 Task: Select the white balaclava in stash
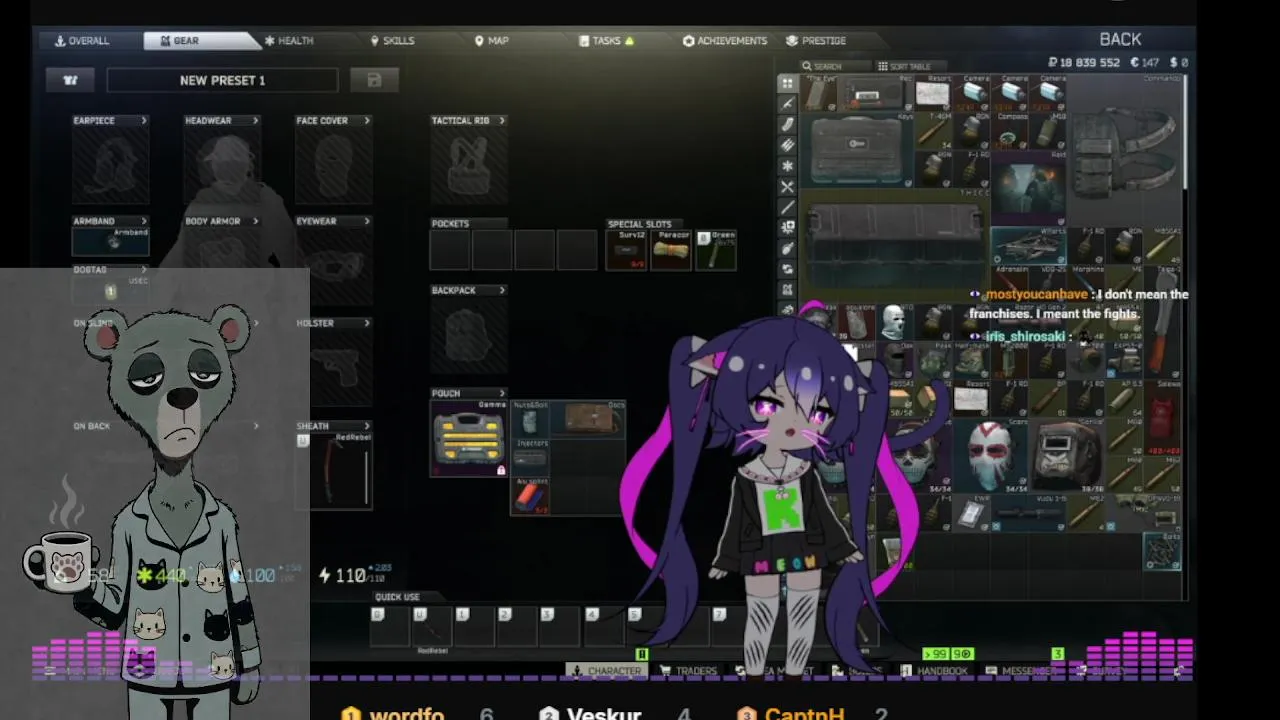894,323
